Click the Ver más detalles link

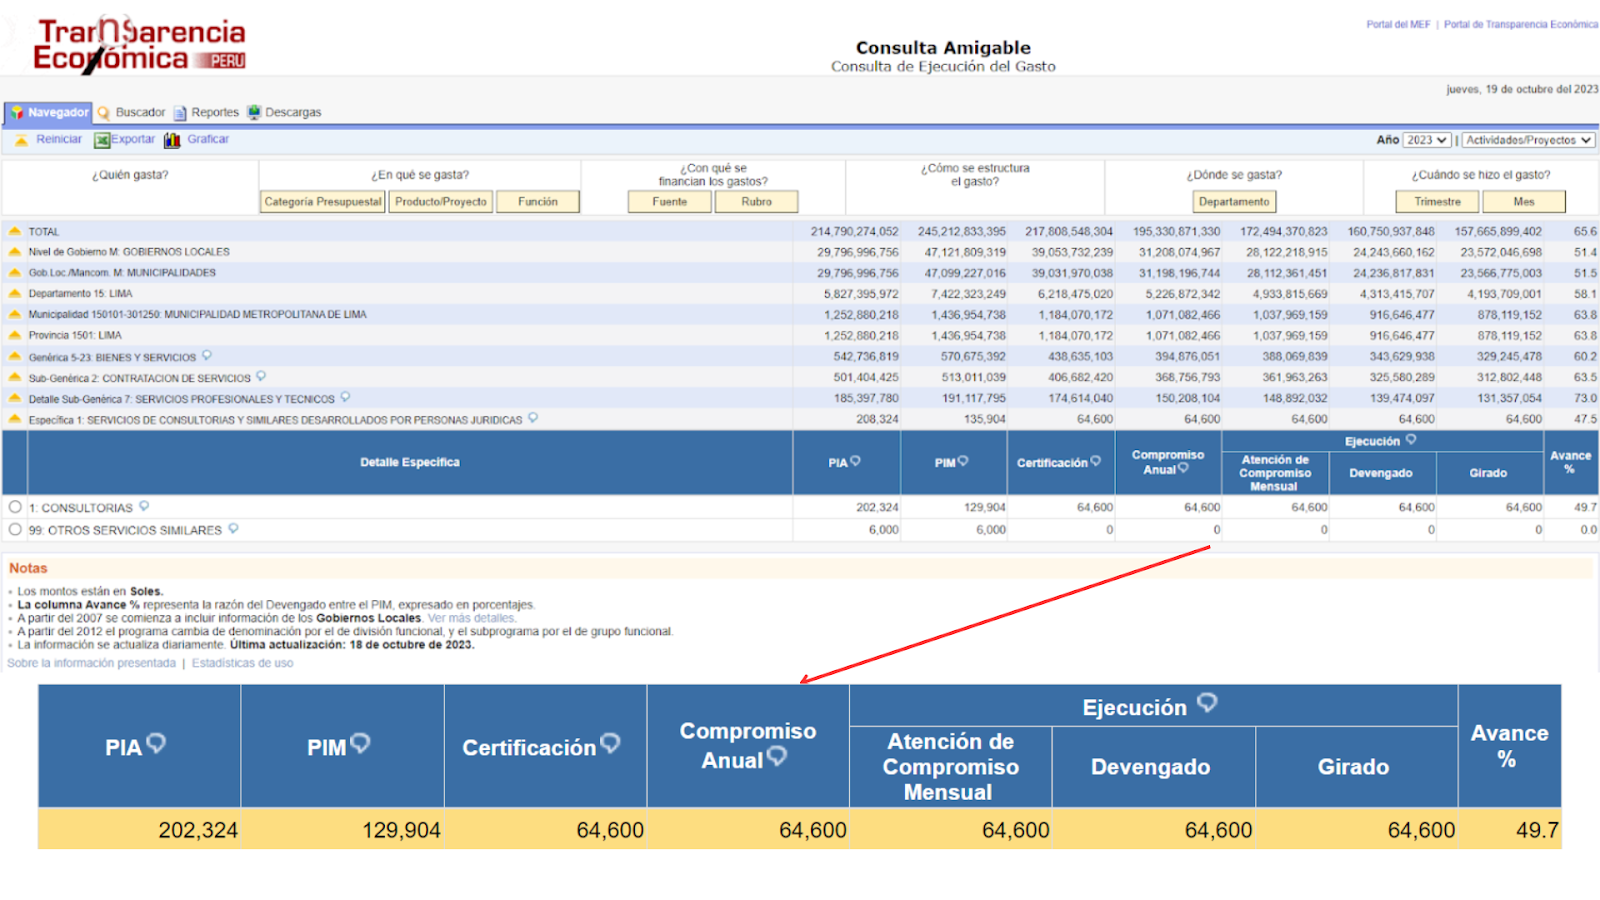471,618
